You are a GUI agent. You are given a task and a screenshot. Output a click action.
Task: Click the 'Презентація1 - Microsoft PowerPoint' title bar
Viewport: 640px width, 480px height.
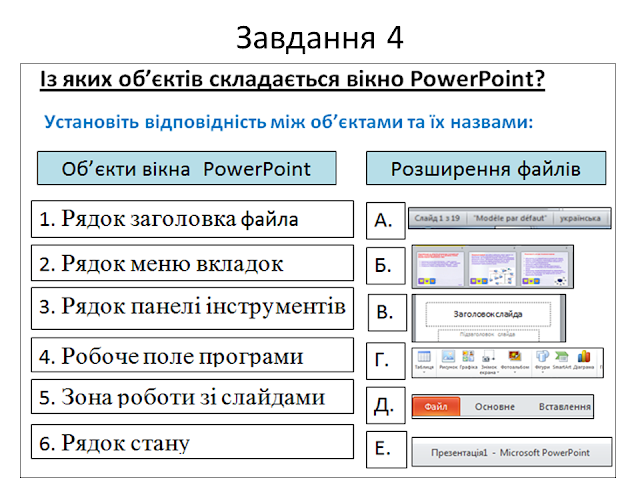(511, 452)
